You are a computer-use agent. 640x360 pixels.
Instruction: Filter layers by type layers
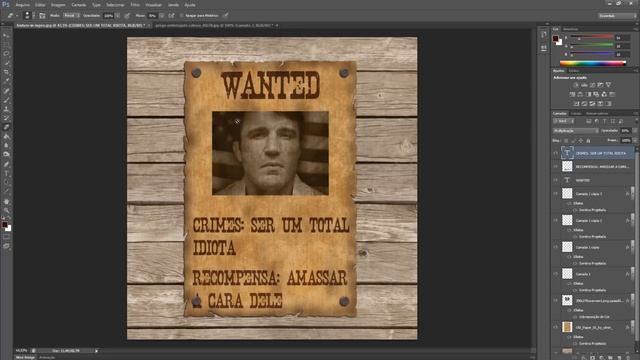pyautogui.click(x=604, y=121)
